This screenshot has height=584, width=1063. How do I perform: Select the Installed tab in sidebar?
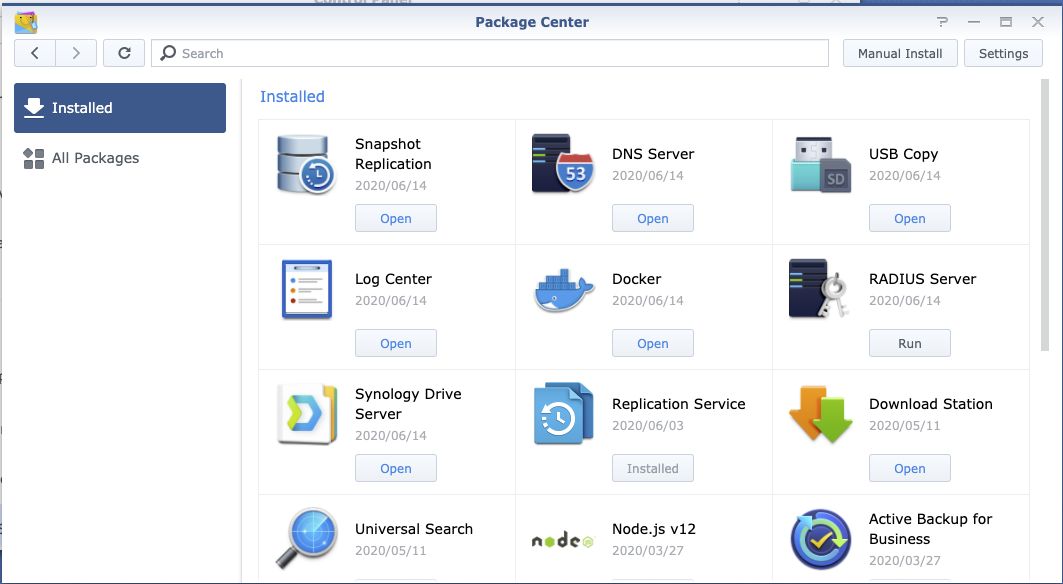click(120, 108)
